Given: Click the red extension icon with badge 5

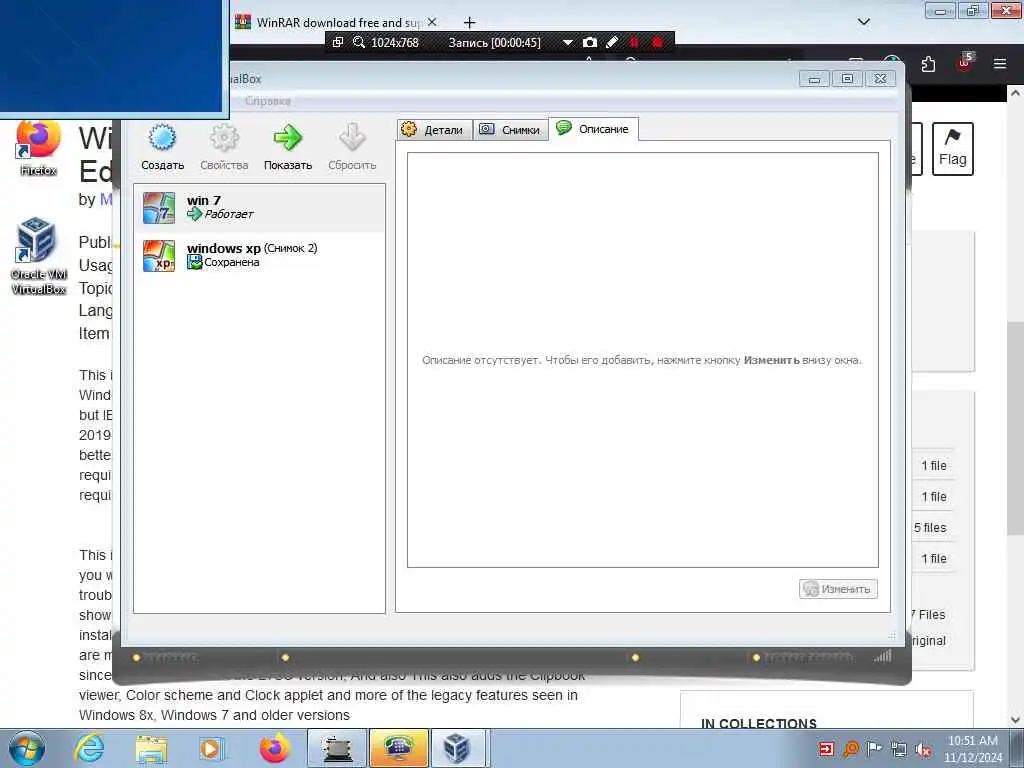Looking at the screenshot, I should [x=965, y=63].
